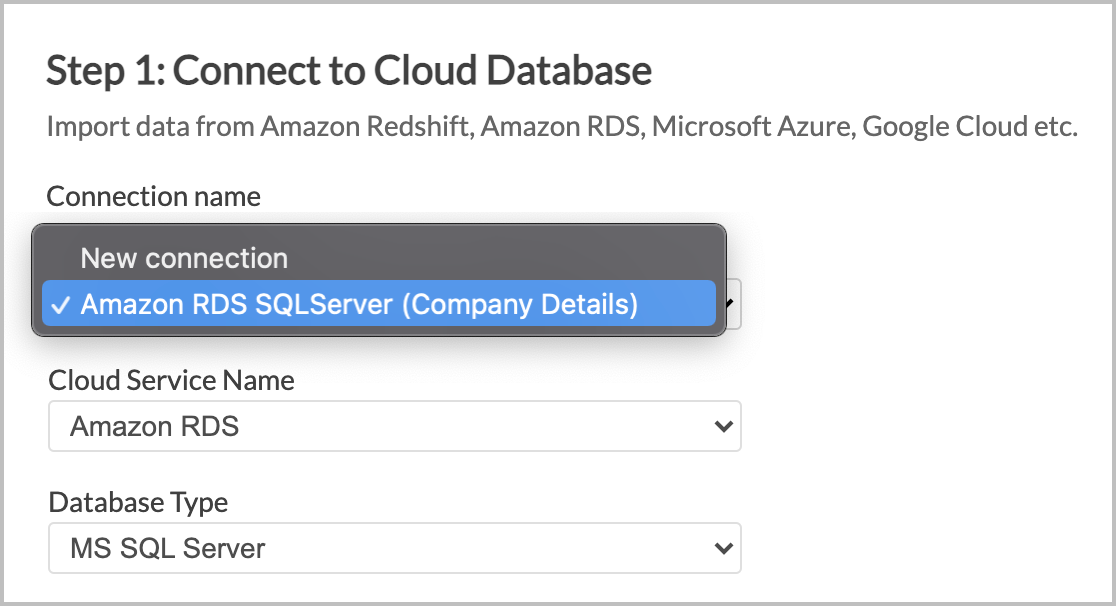Click the Database Type dropdown chevron
The image size is (1116, 606).
pyautogui.click(x=723, y=548)
